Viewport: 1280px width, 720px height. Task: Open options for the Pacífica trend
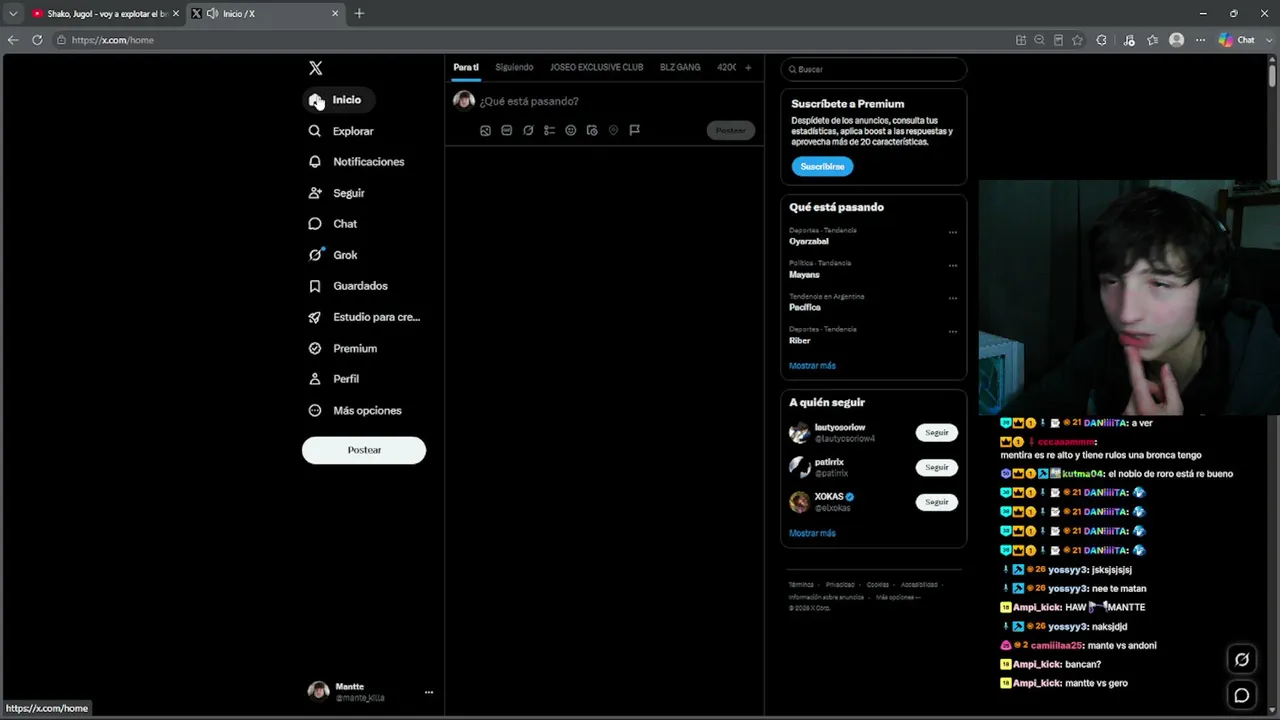pyautogui.click(x=953, y=298)
